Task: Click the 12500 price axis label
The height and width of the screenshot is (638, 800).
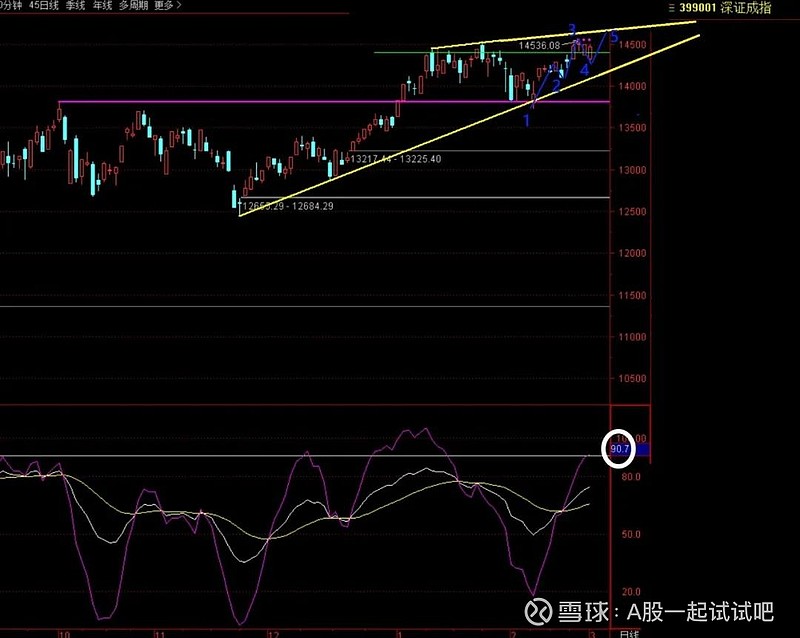Action: click(632, 211)
